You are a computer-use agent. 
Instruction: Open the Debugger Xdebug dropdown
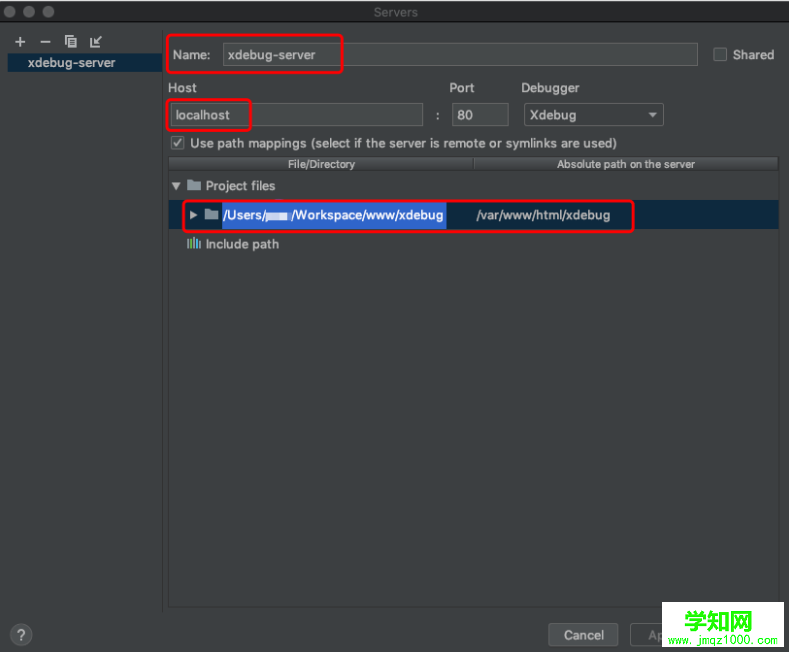pos(594,115)
